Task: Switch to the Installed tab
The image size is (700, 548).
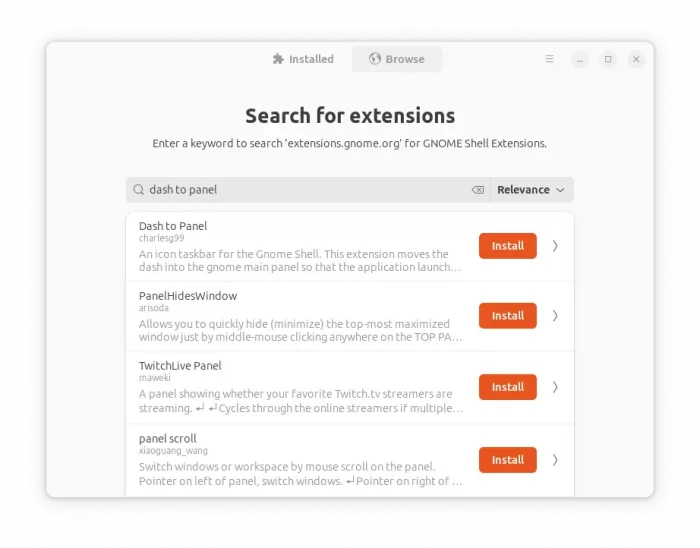Action: 303,59
